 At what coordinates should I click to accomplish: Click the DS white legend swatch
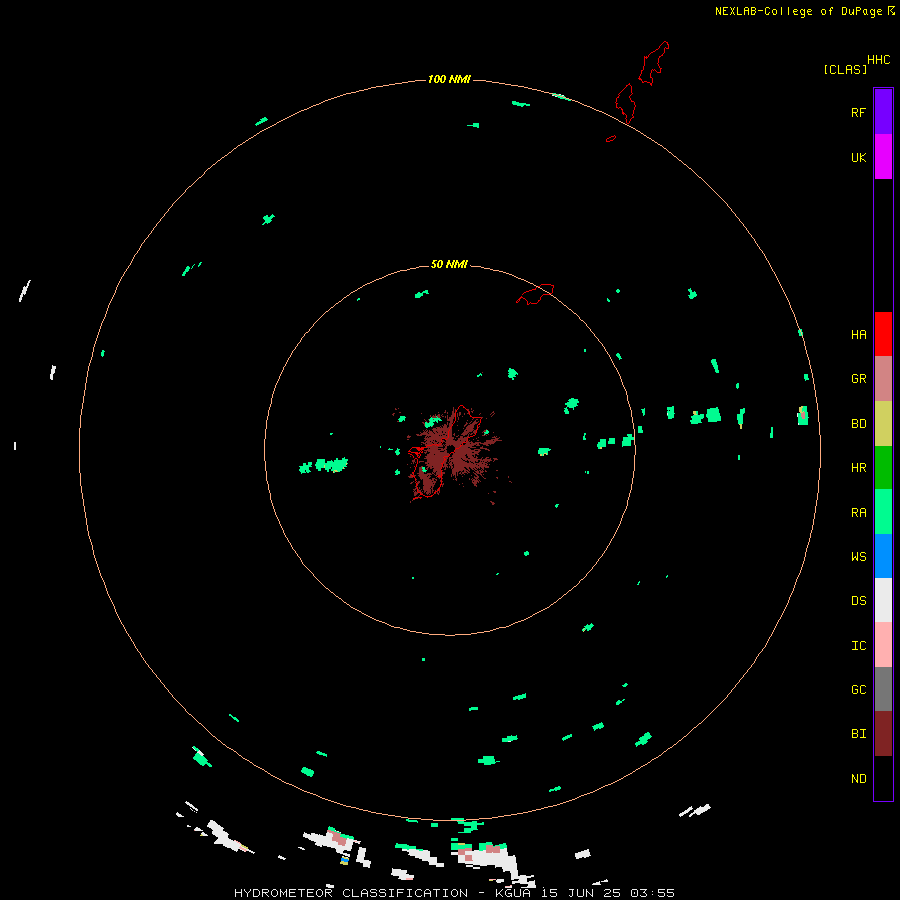883,600
